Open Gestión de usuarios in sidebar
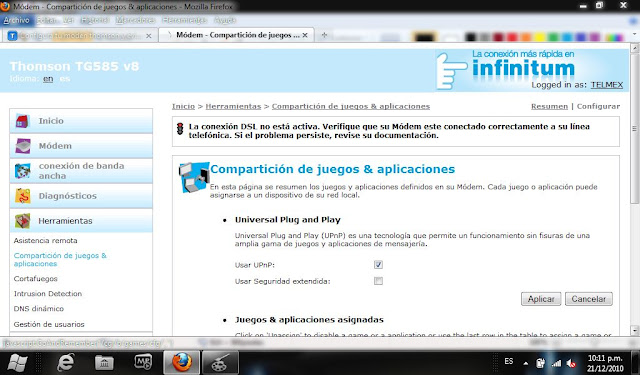 click(x=49, y=324)
